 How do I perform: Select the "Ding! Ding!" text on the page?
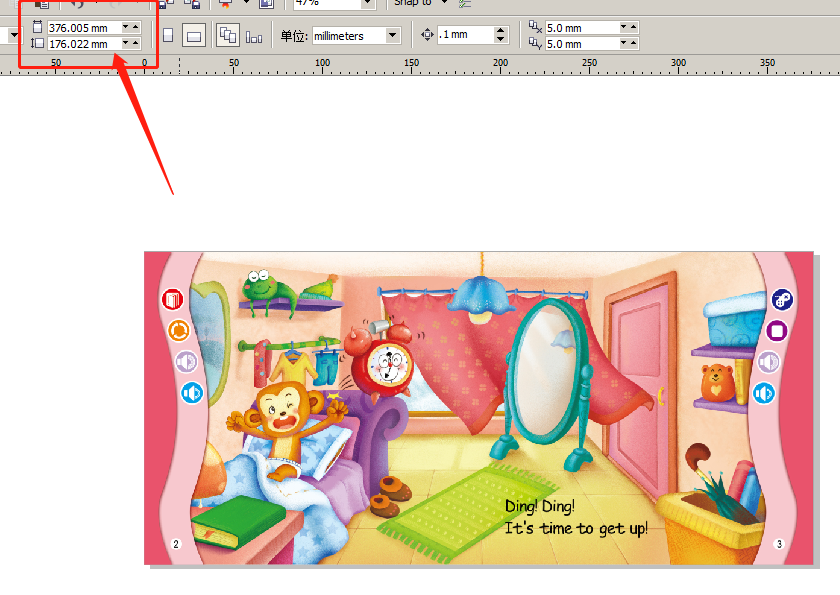(x=539, y=506)
